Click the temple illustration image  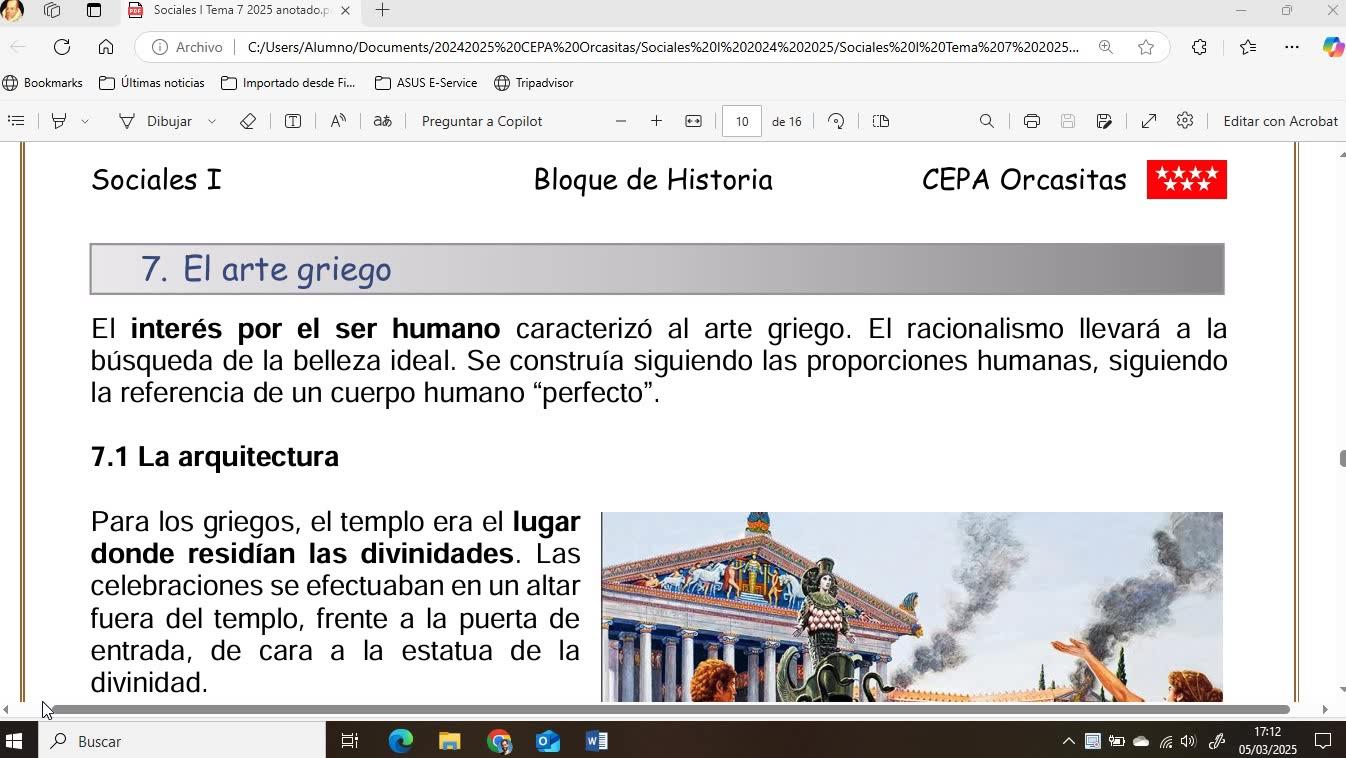click(912, 607)
